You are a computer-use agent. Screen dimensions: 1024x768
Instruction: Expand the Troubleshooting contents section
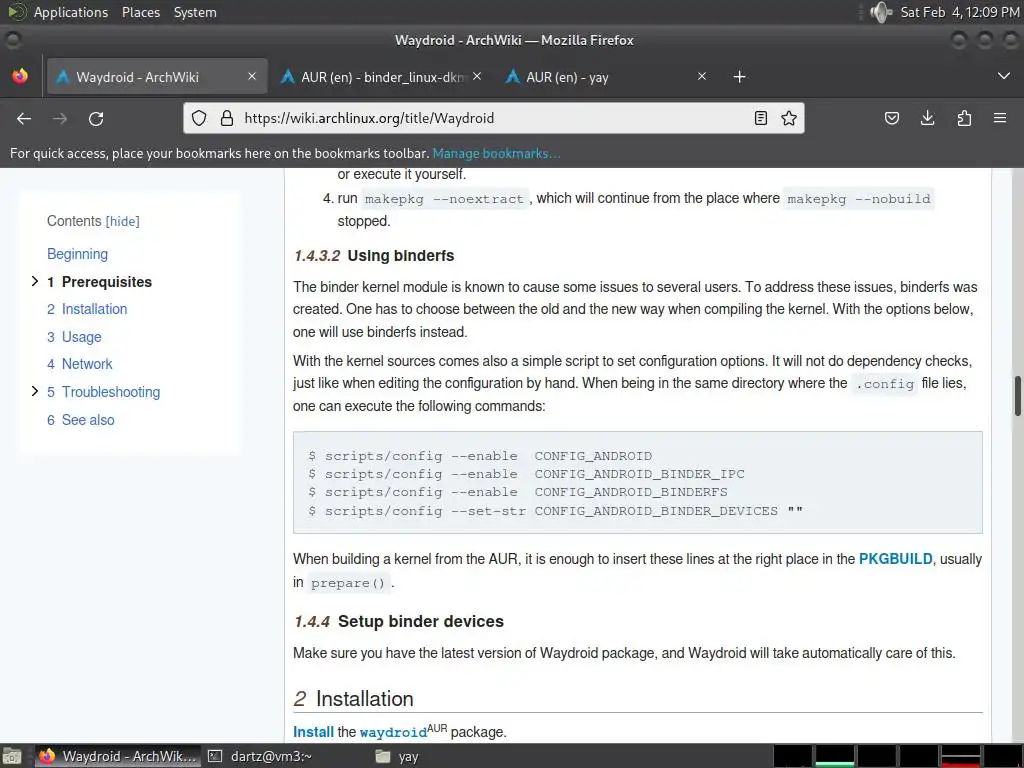click(x=35, y=391)
